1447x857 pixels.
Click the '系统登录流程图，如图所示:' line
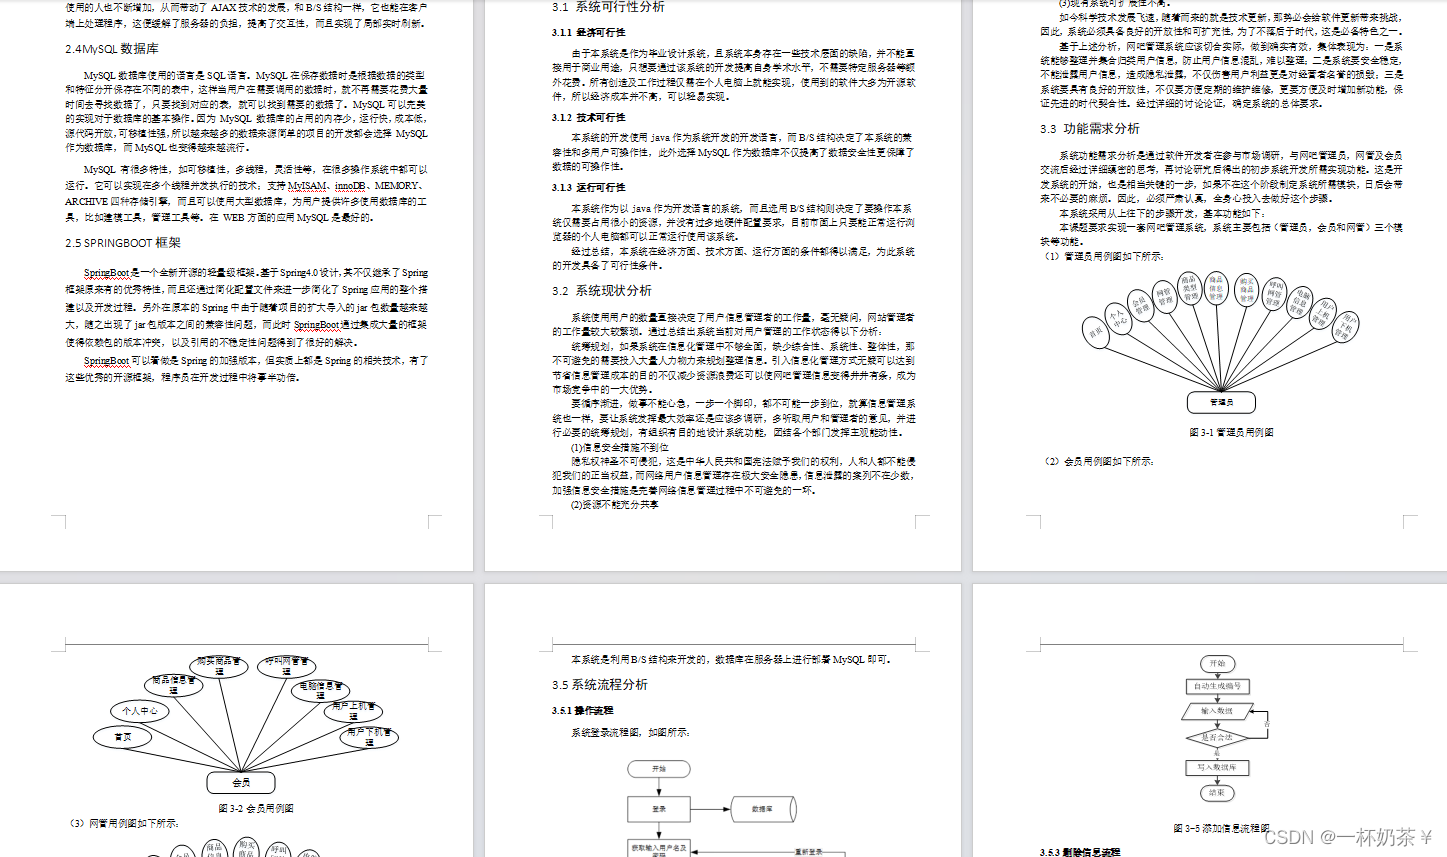[630, 732]
